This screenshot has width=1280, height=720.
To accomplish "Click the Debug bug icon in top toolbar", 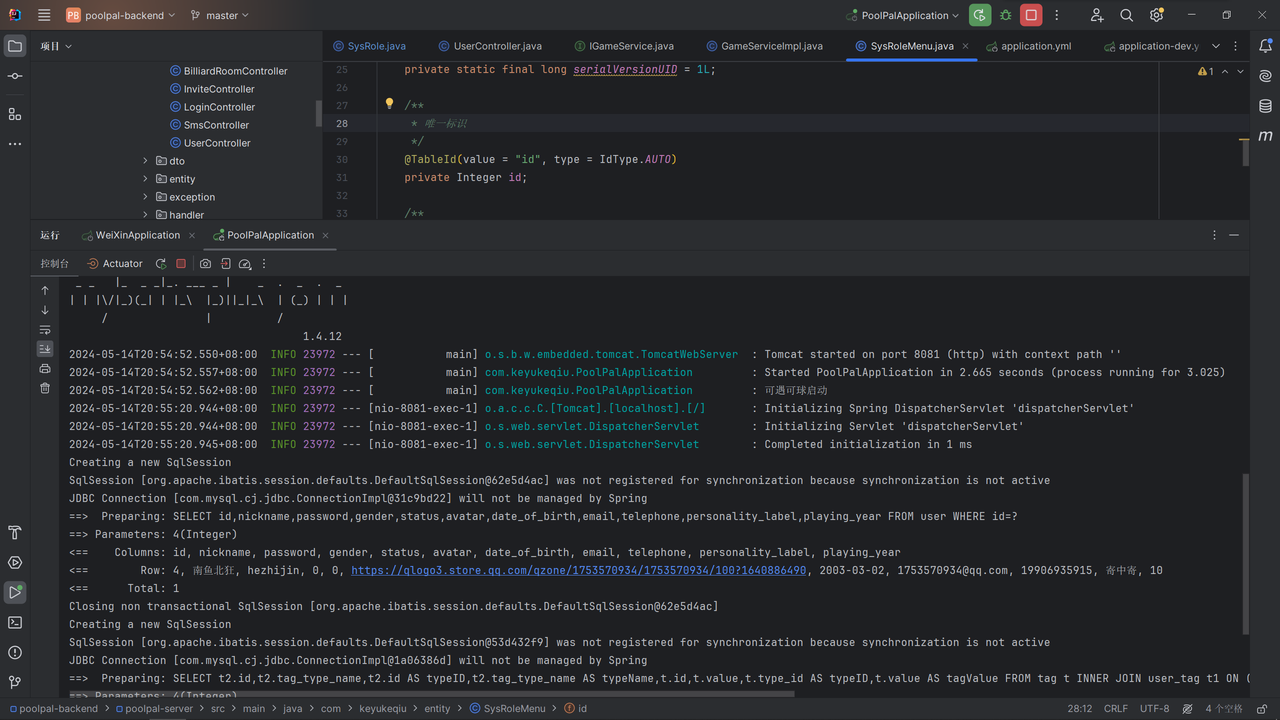I will tap(1005, 15).
